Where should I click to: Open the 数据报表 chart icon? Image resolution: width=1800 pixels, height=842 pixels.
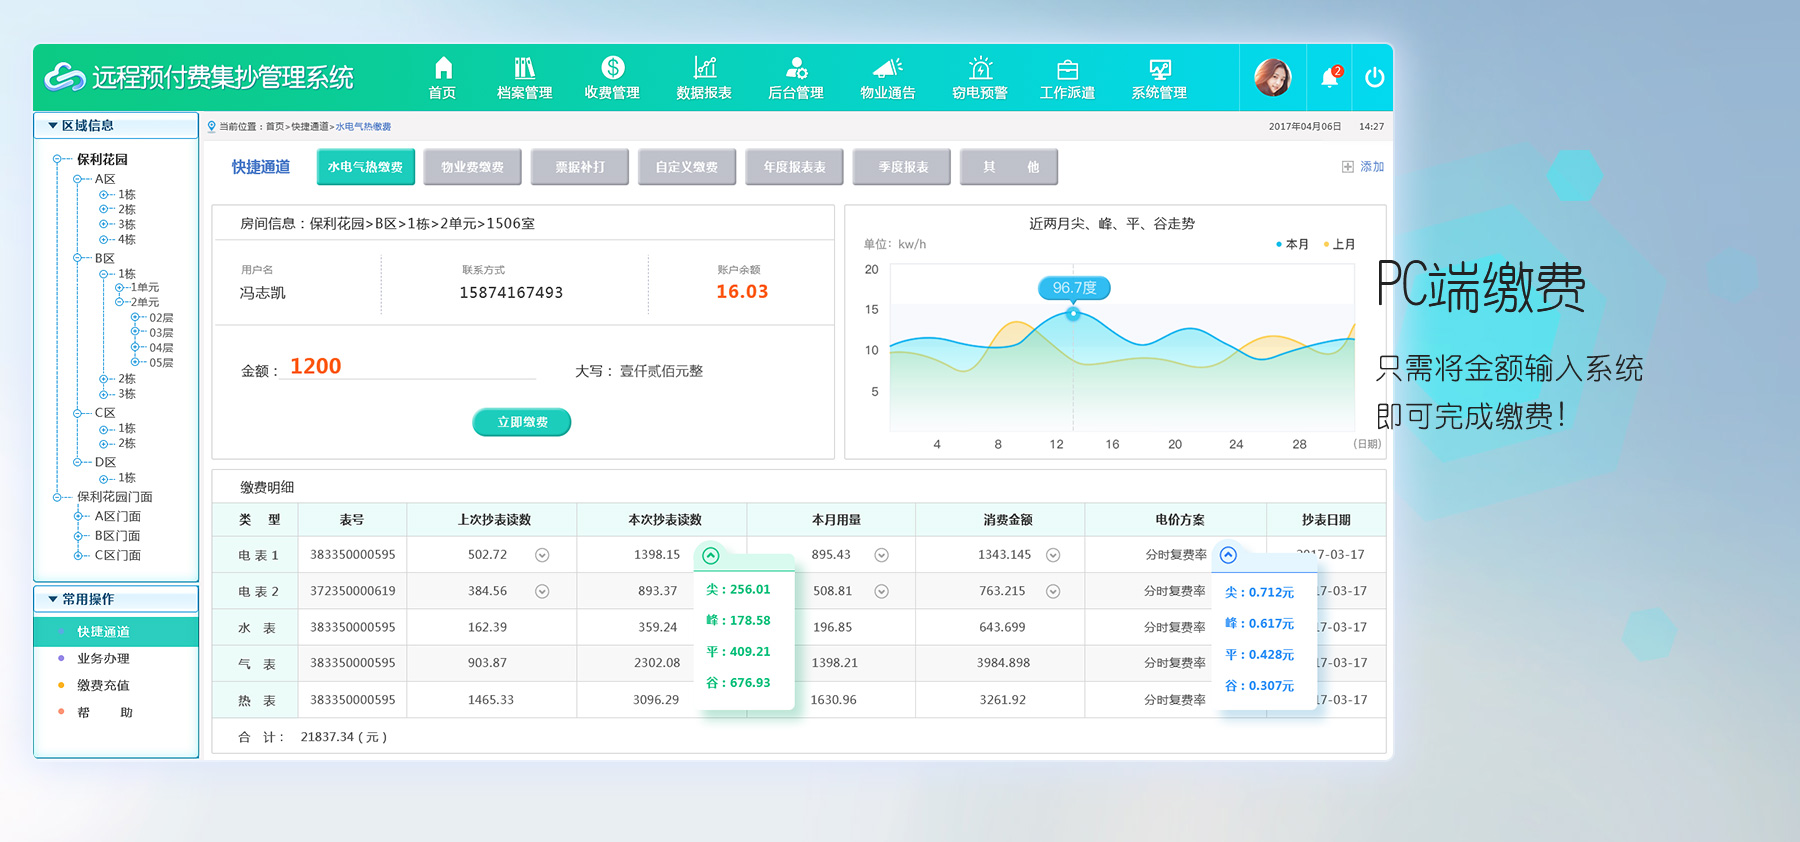(x=704, y=68)
